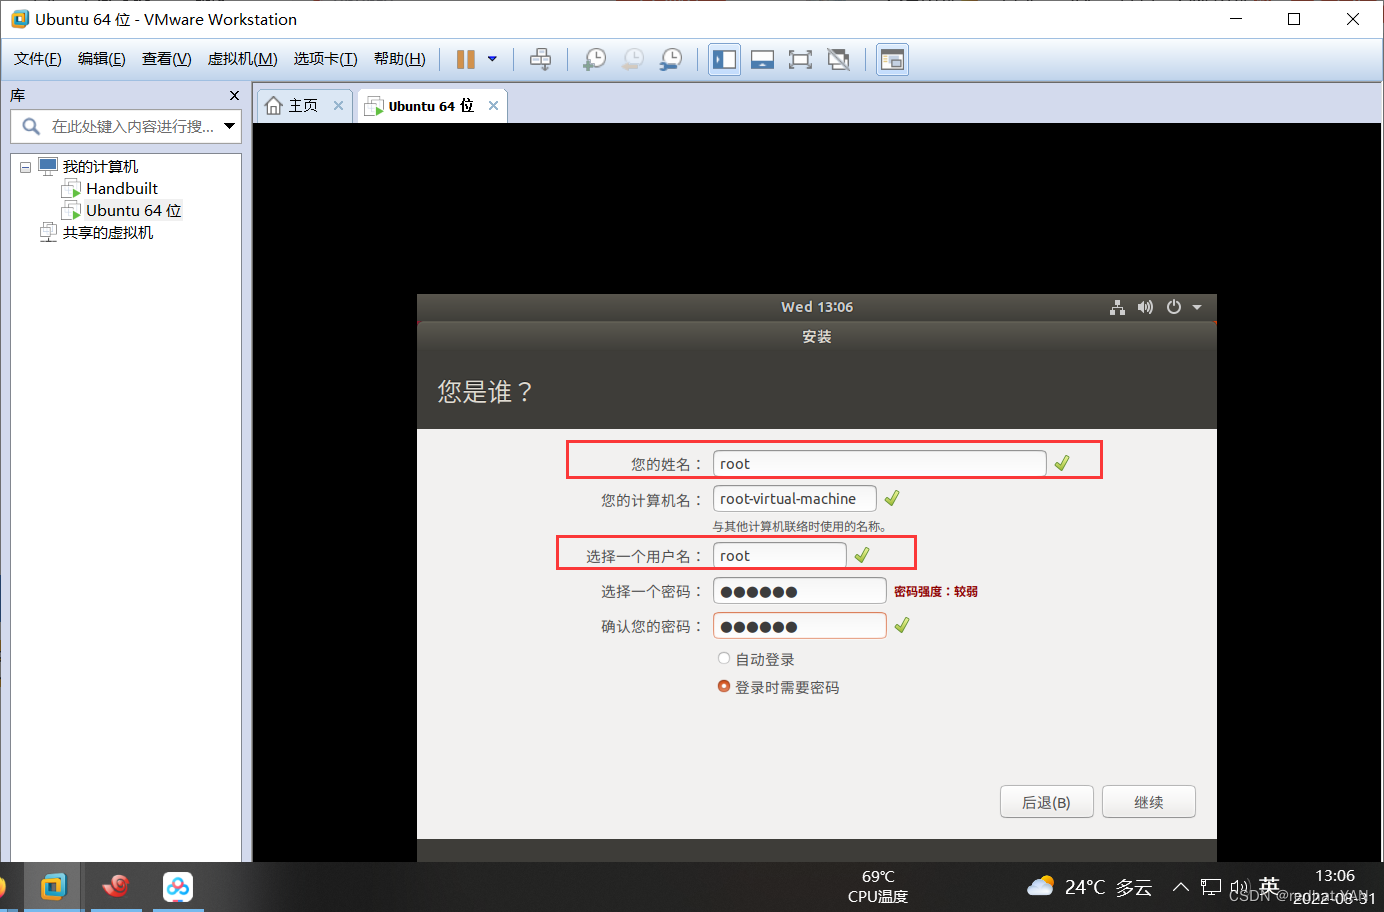Click the Unity mode icon
This screenshot has width=1384, height=912.
click(x=839, y=59)
